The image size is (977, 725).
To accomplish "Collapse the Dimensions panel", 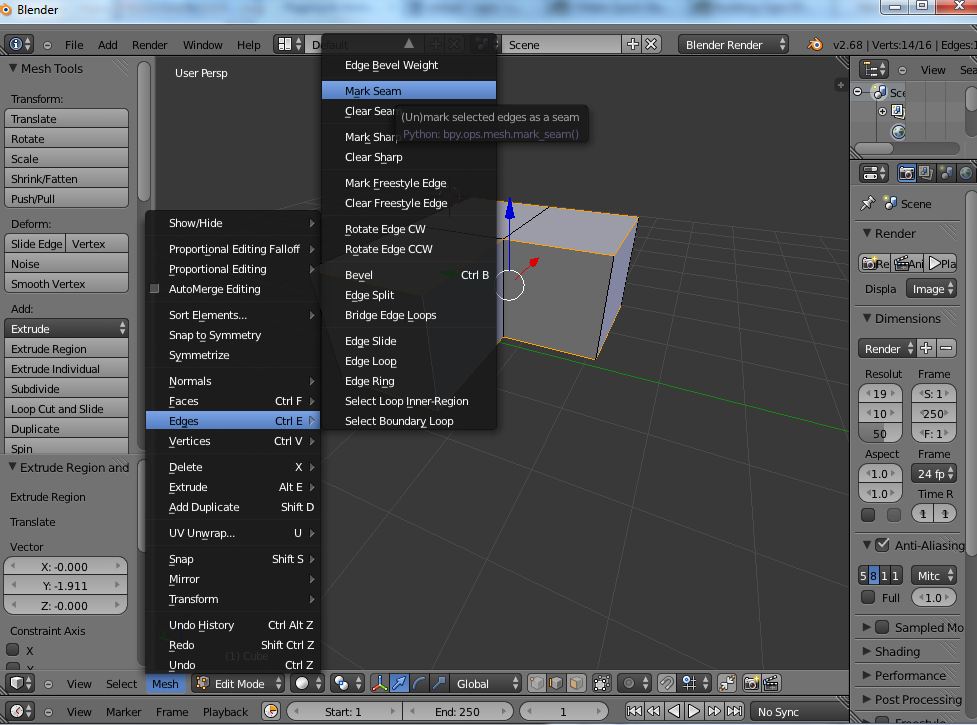I will 867,318.
